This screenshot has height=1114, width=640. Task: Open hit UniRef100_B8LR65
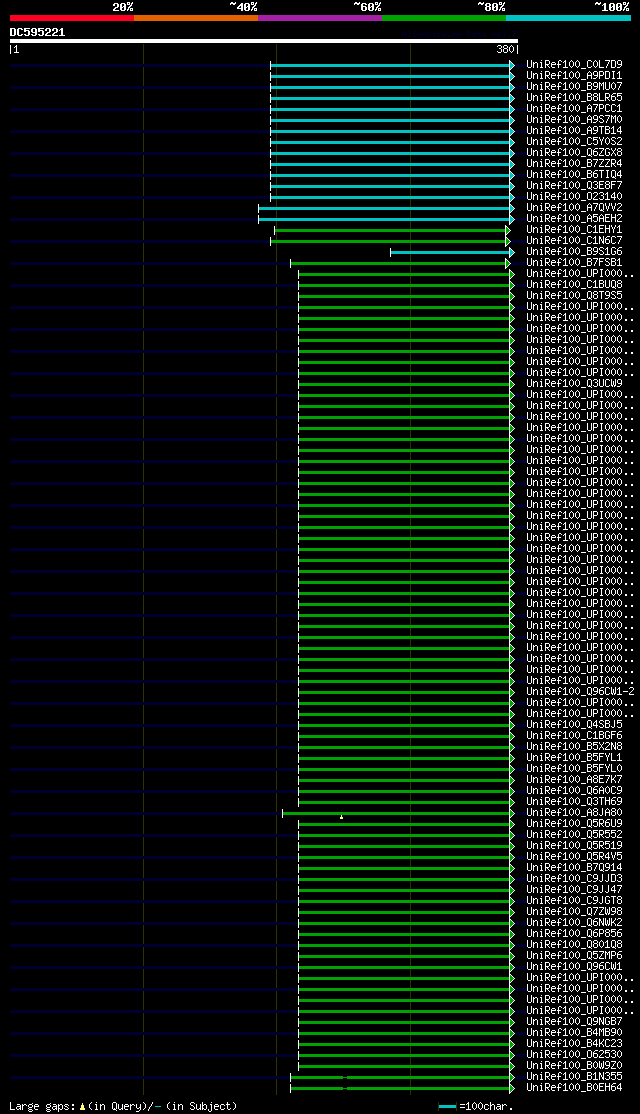575,97
